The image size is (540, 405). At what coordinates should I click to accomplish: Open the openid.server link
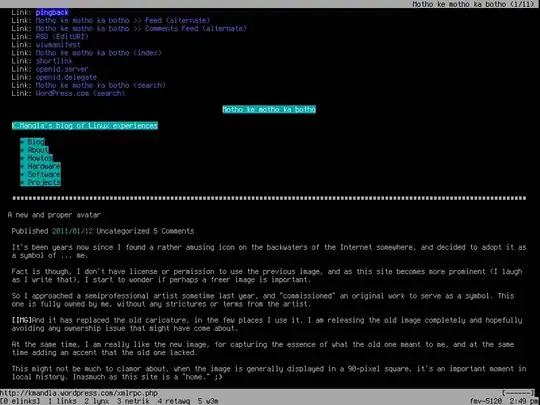[62, 69]
